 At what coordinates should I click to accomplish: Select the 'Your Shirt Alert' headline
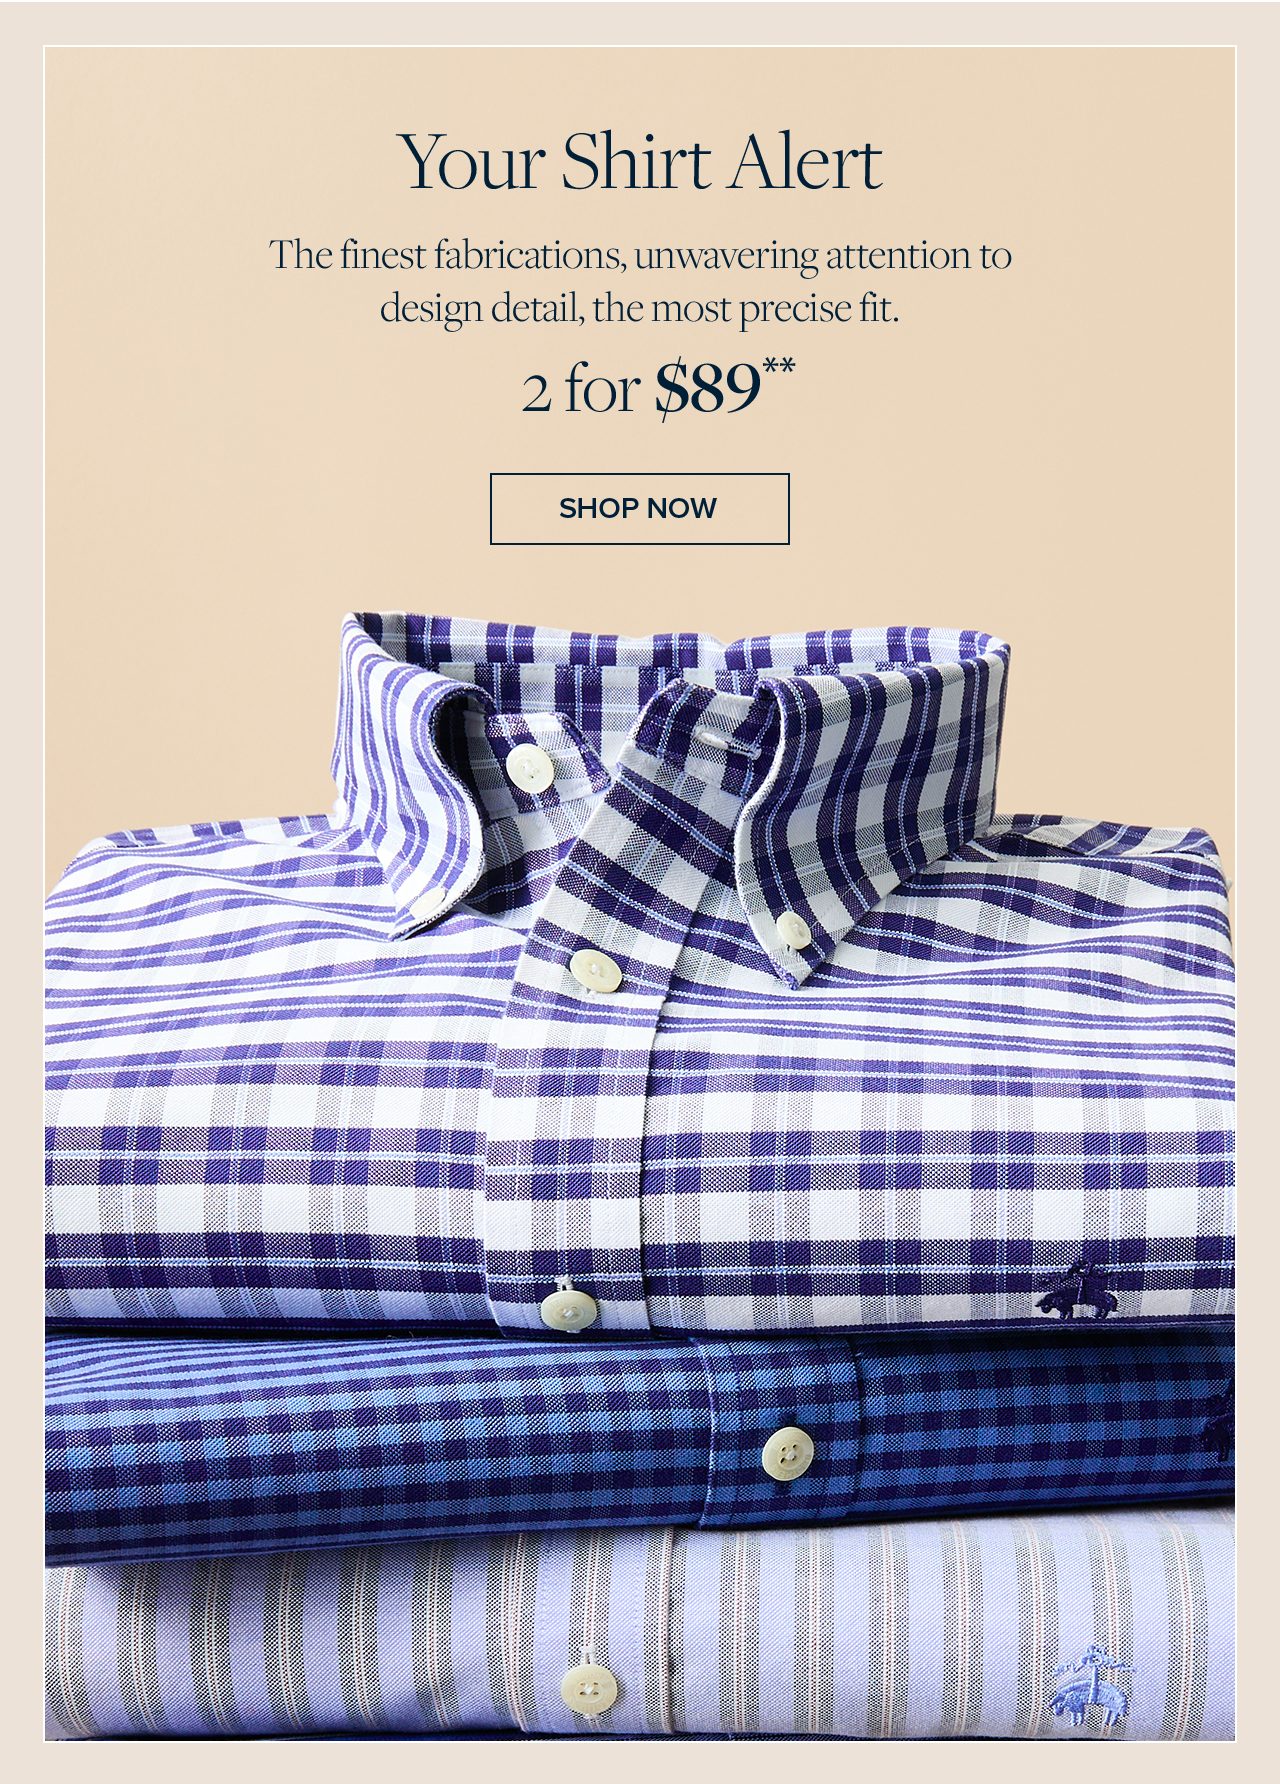tap(640, 162)
